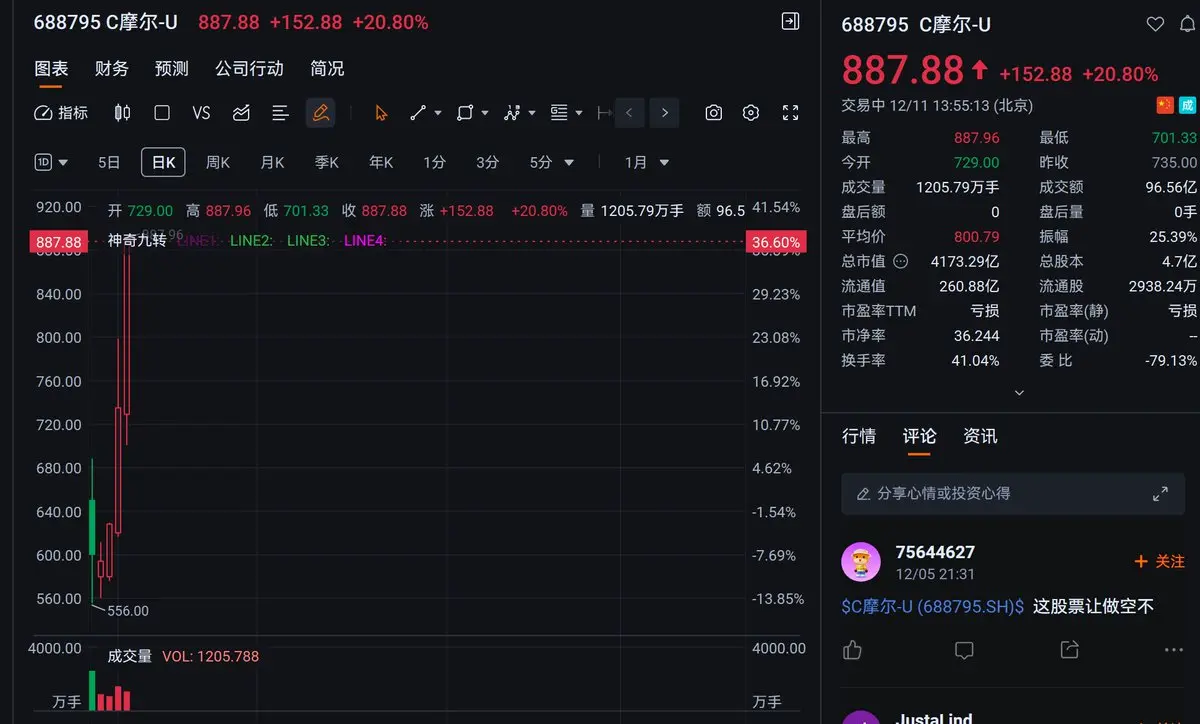This screenshot has width=1200, height=724.
Task: Open the 1D interval dropdown
Action: pyautogui.click(x=51, y=162)
